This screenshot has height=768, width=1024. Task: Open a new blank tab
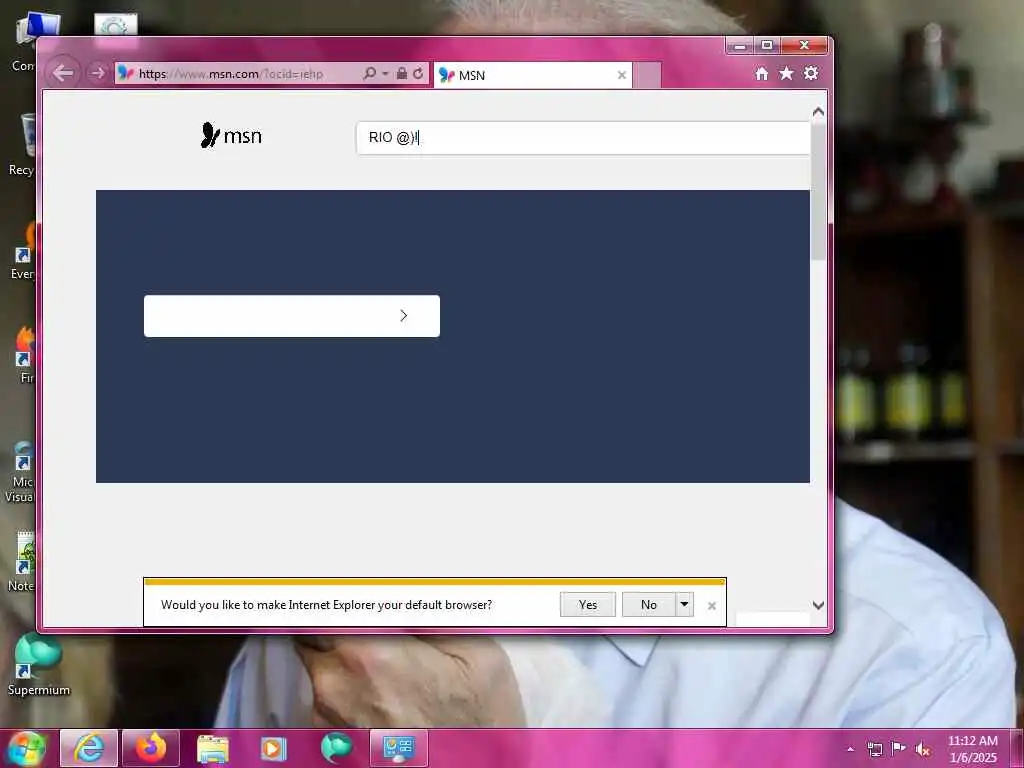647,75
